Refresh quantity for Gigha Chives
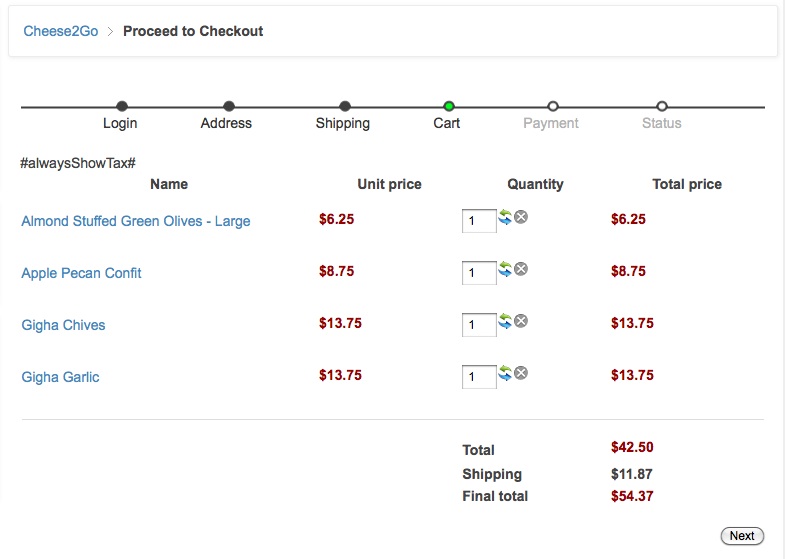The image size is (785, 559). (505, 321)
